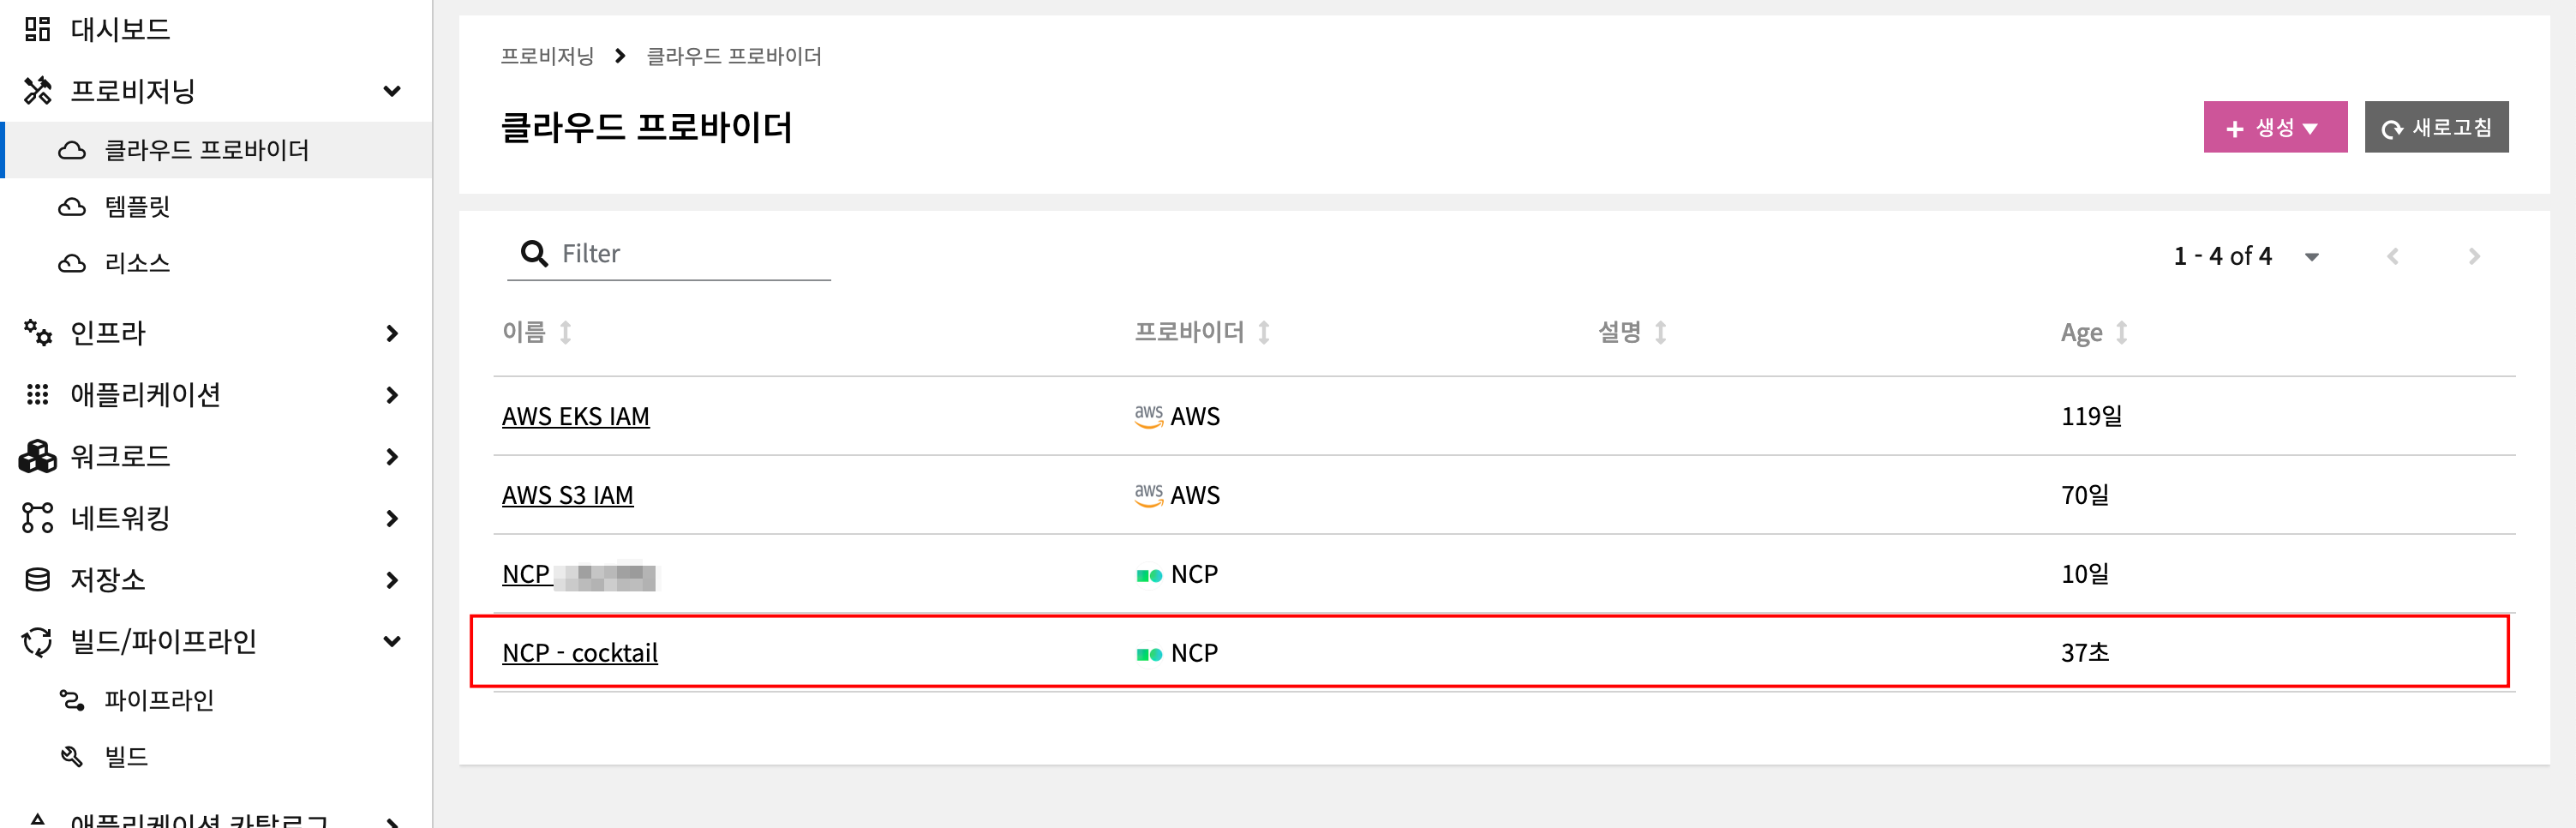
Task: Expand the infrastructure menu section
Action: [392, 333]
